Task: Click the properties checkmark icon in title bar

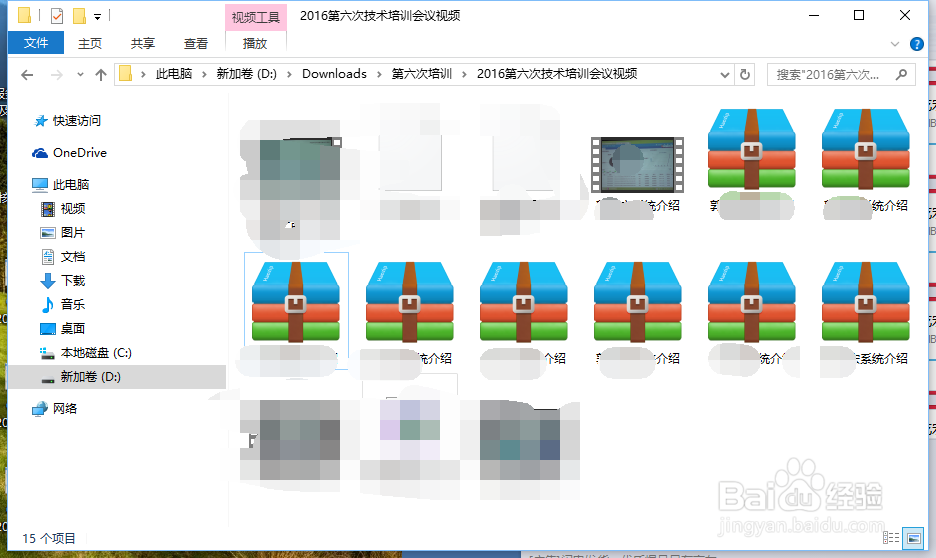Action: tap(57, 16)
